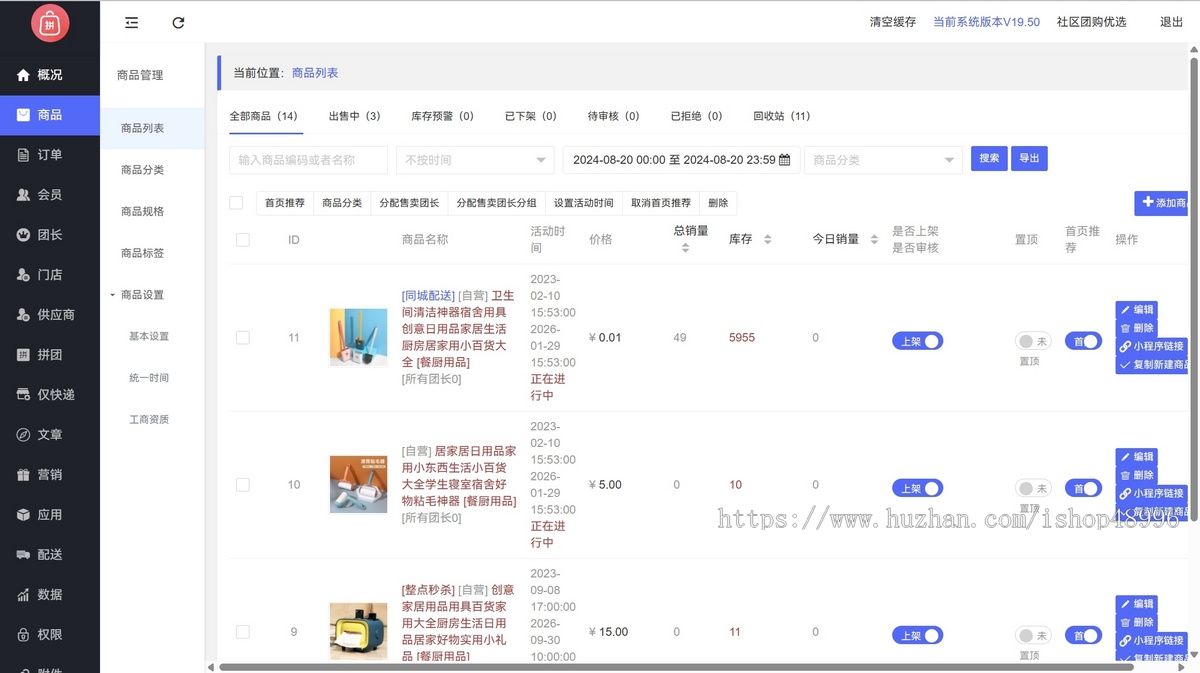Edit product ID 11
This screenshot has height=673, width=1200.
click(1137, 310)
